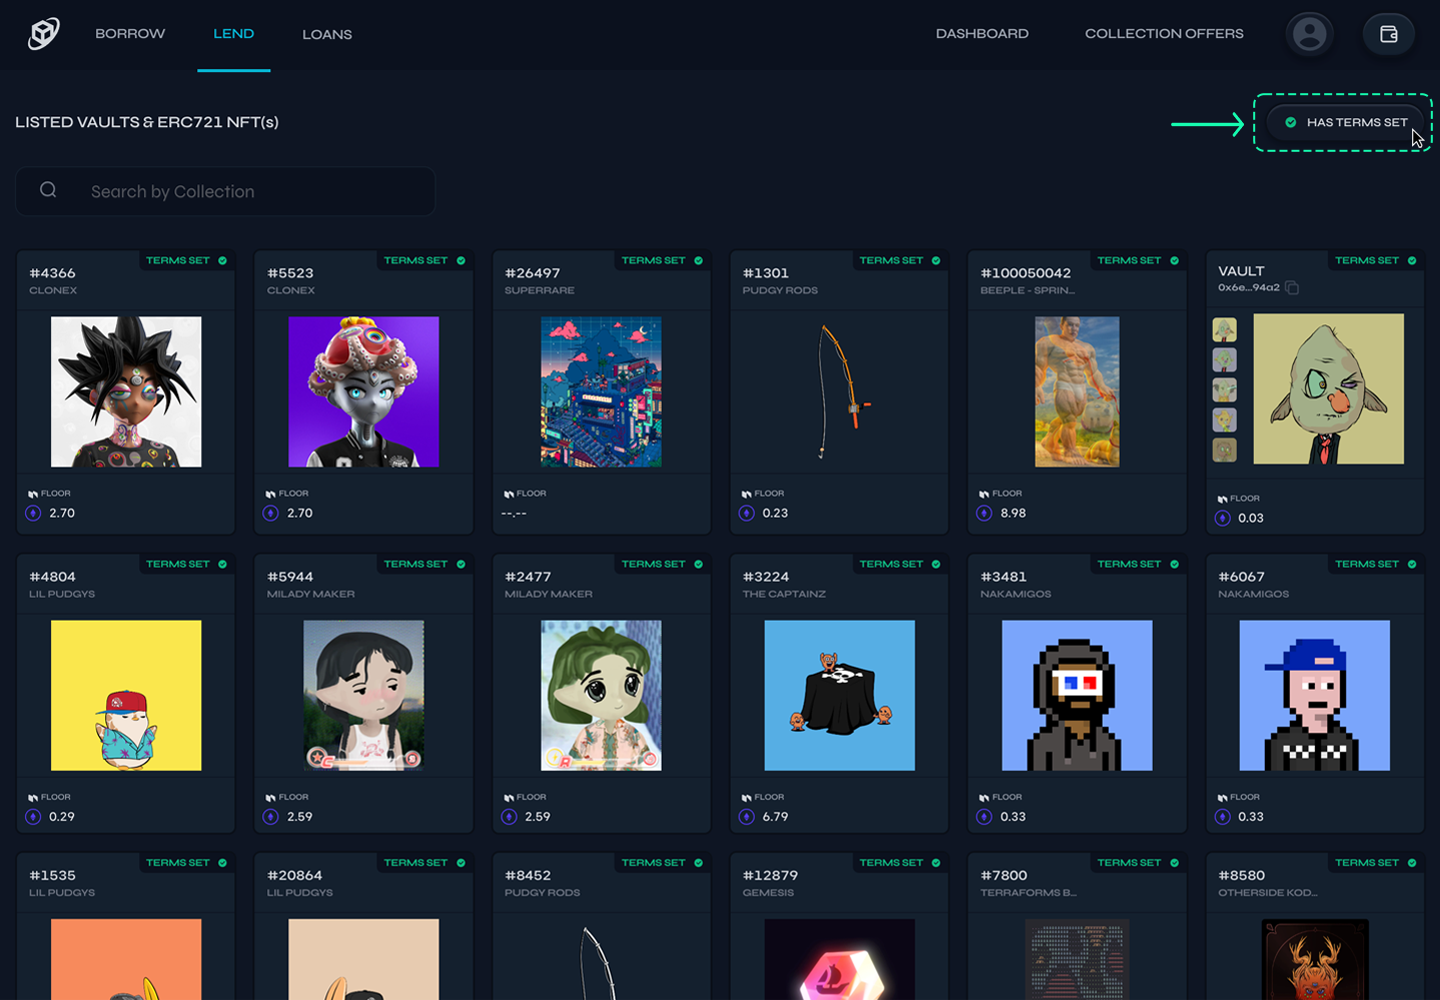
Task: Click the GEMESIS collection name
Action: (768, 893)
